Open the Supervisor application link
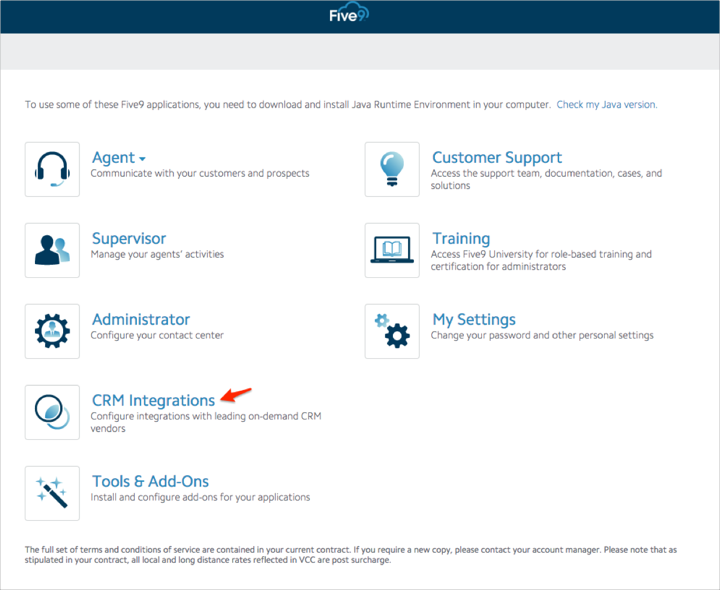 point(129,239)
